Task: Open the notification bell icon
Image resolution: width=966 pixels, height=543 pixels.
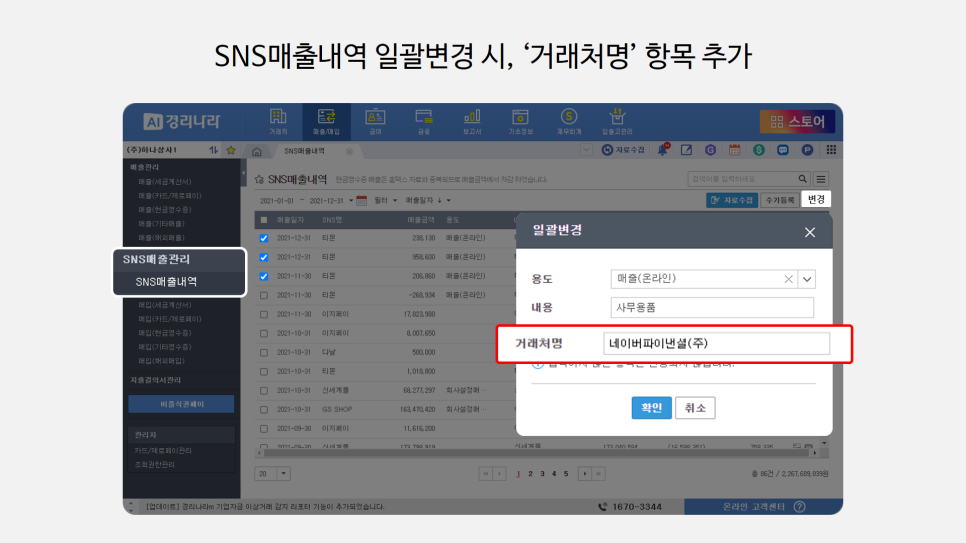Action: tap(663, 150)
